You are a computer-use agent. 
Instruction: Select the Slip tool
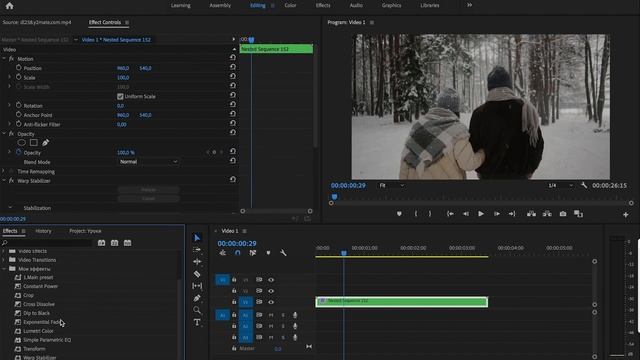pos(197,286)
